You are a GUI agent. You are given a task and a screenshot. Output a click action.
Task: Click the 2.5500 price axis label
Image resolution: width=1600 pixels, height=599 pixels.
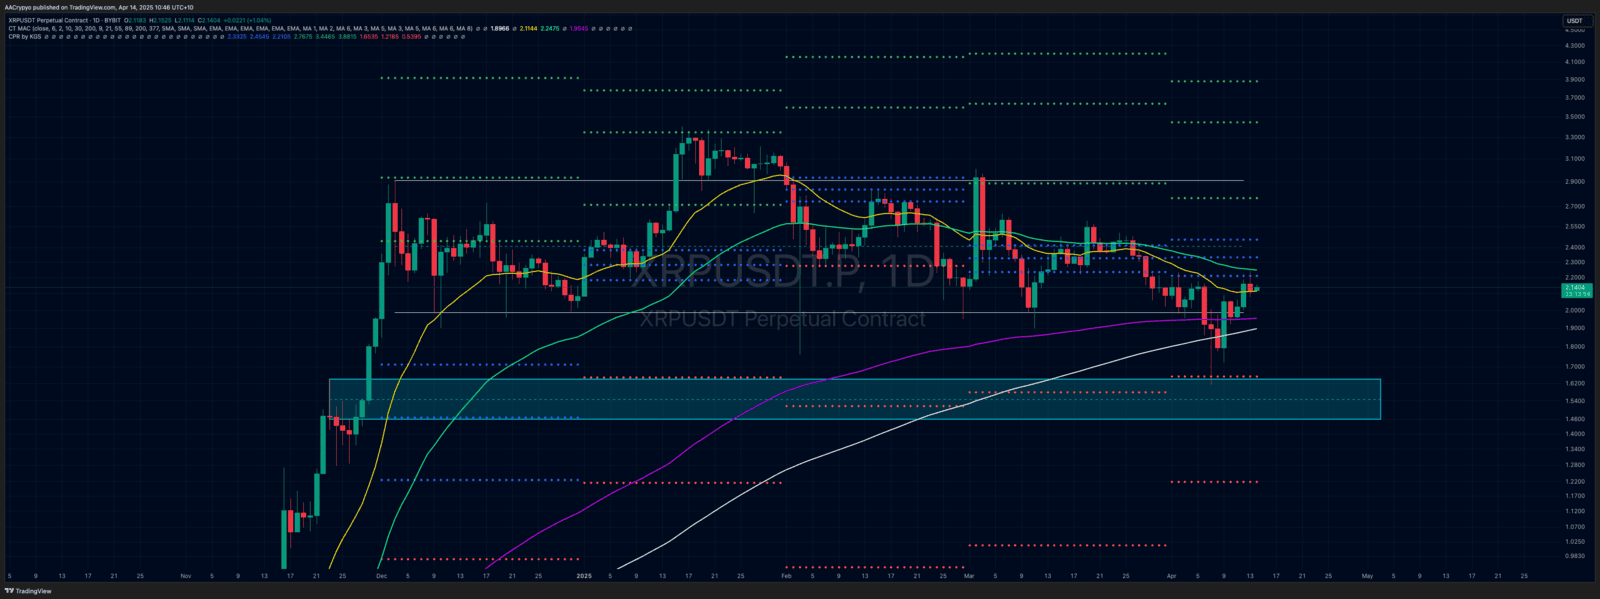click(x=1574, y=227)
